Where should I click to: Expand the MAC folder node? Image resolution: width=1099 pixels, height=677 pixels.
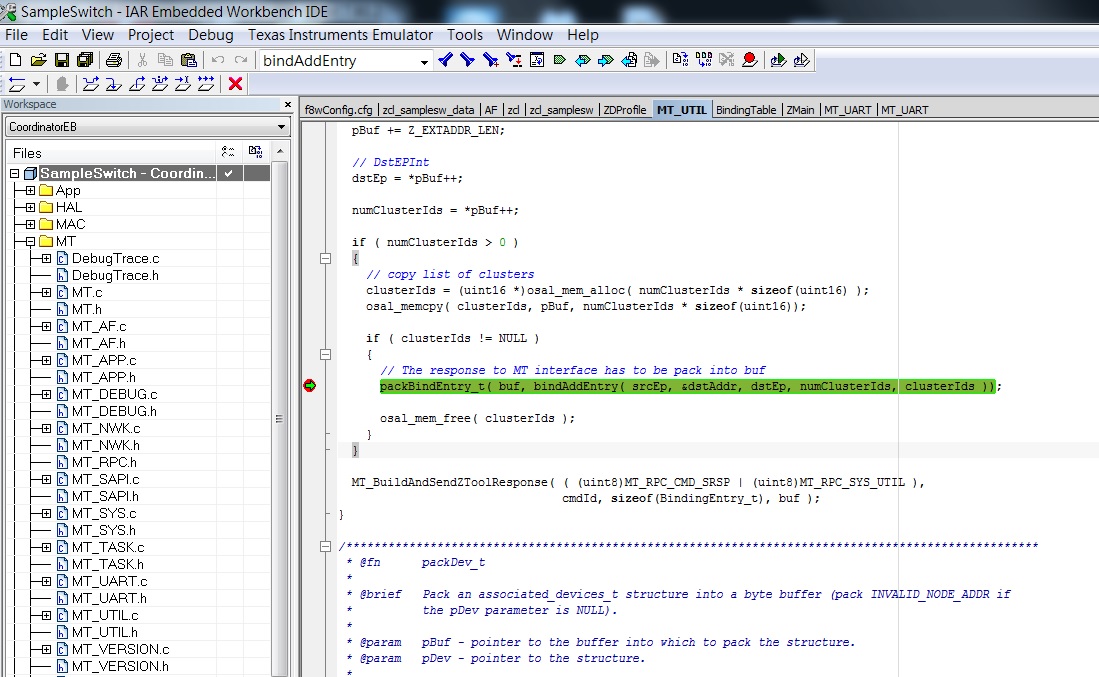click(30, 224)
